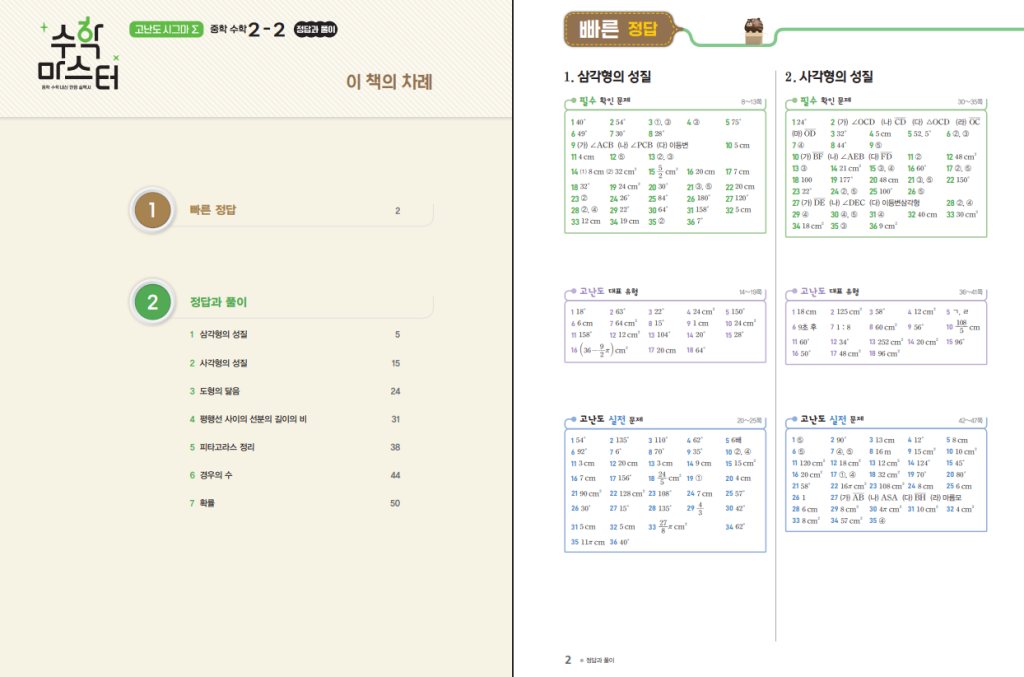This screenshot has width=1024, height=677.
Task: Select the 고난도 실전 문제 header for pages 20~25
Action: point(610,420)
